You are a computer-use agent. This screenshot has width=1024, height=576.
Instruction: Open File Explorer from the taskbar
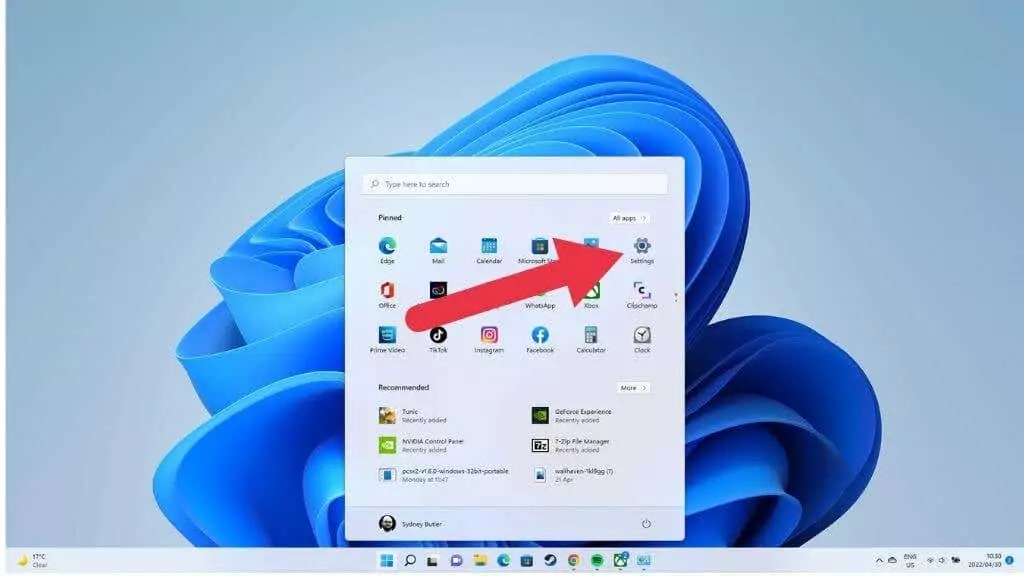pos(480,560)
